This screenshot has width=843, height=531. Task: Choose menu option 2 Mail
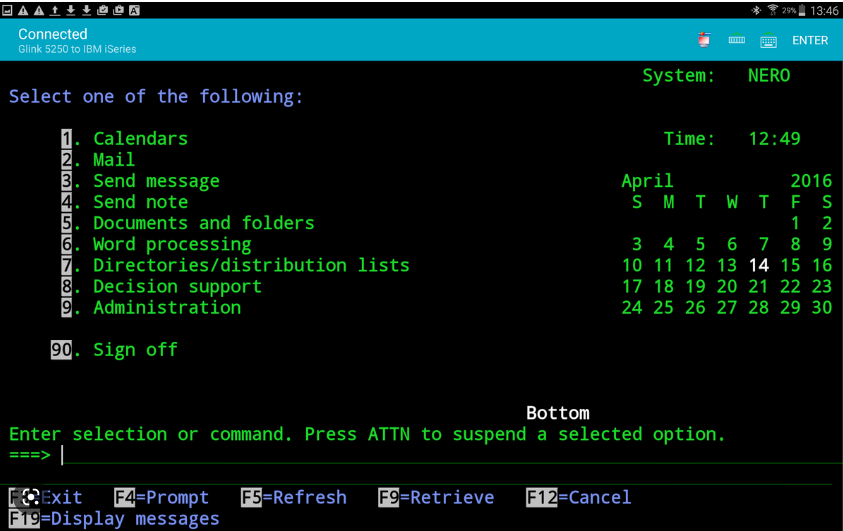(113, 160)
